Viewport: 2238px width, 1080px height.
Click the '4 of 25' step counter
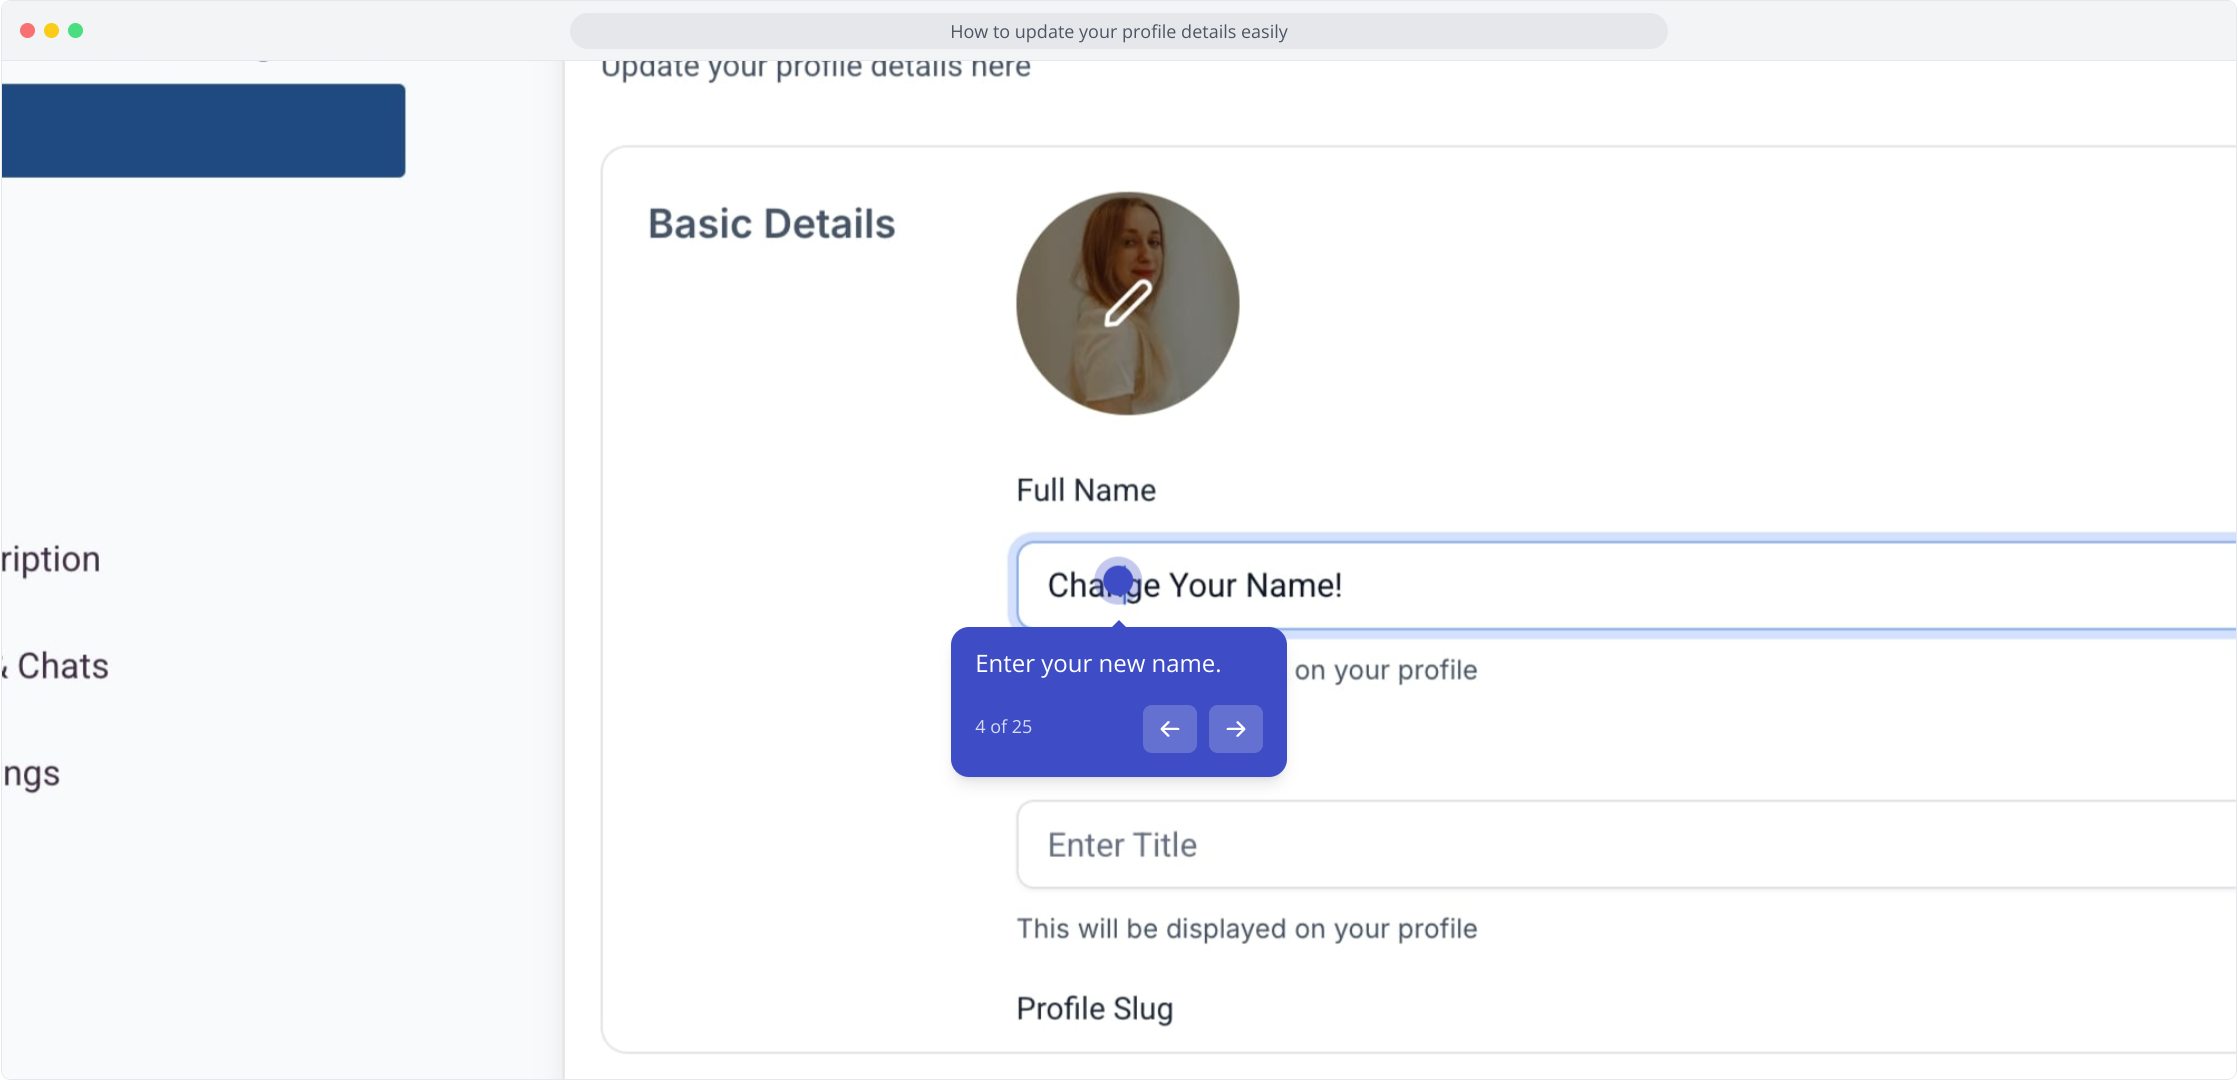tap(1003, 727)
